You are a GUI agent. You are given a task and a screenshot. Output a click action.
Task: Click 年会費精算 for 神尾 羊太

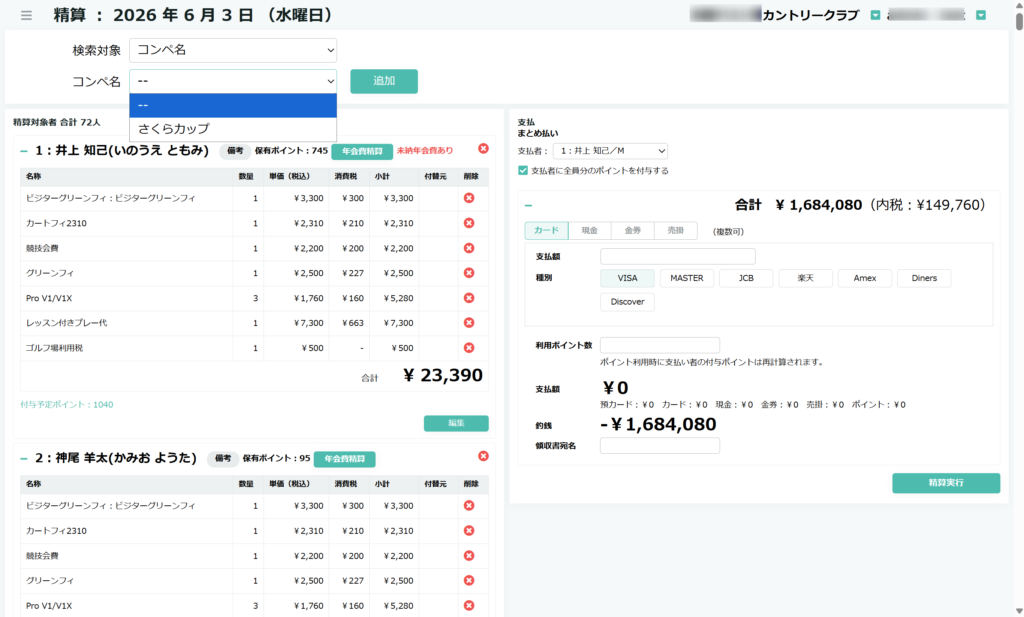pos(344,459)
